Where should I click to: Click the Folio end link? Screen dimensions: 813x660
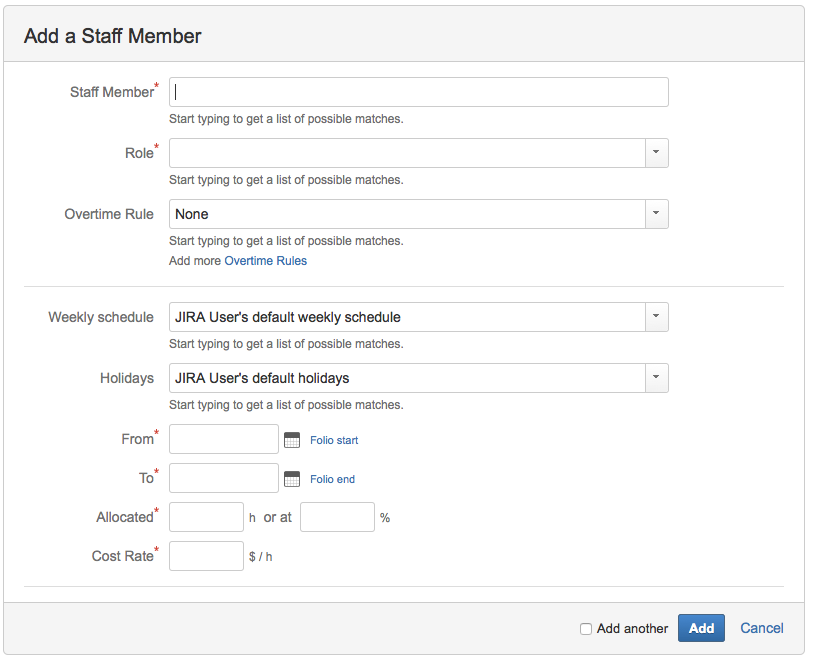[x=330, y=478]
